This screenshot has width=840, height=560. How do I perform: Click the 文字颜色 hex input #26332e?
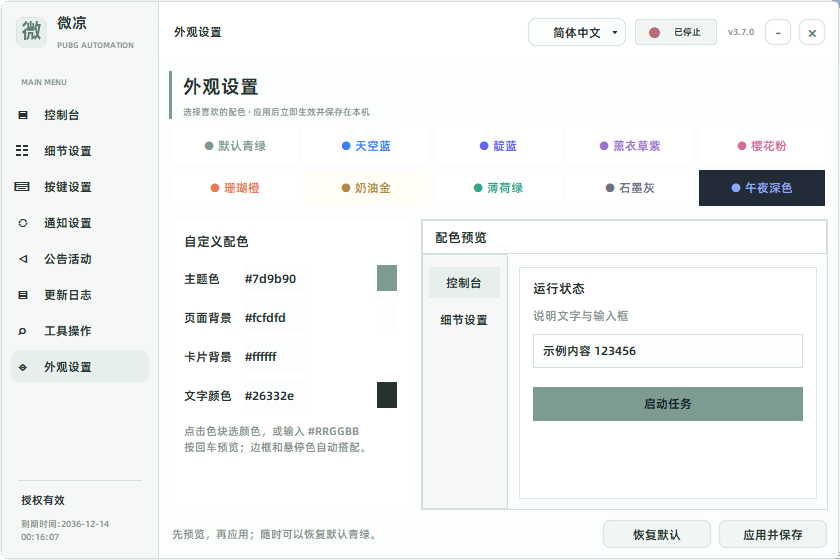[275, 396]
